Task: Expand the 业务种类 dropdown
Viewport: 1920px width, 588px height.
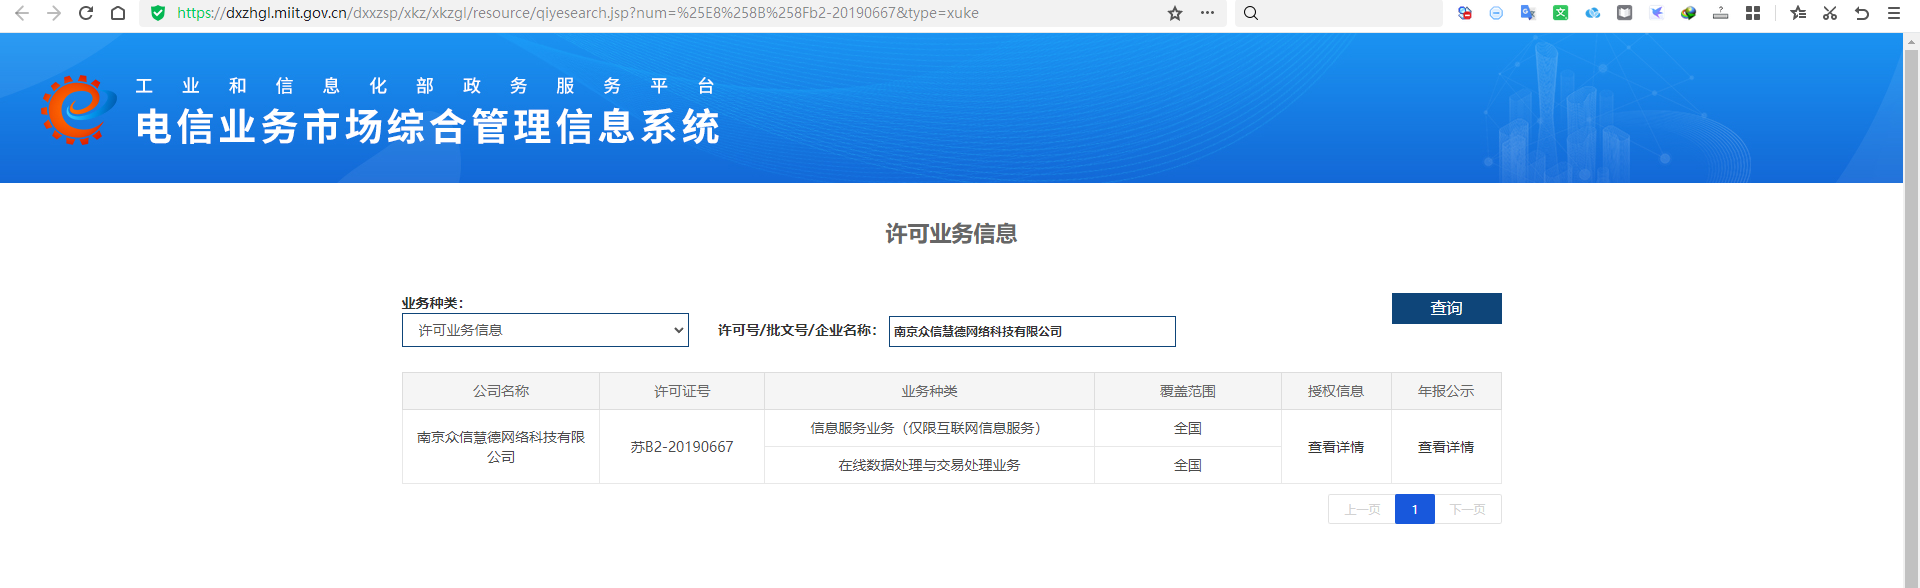Action: point(545,330)
